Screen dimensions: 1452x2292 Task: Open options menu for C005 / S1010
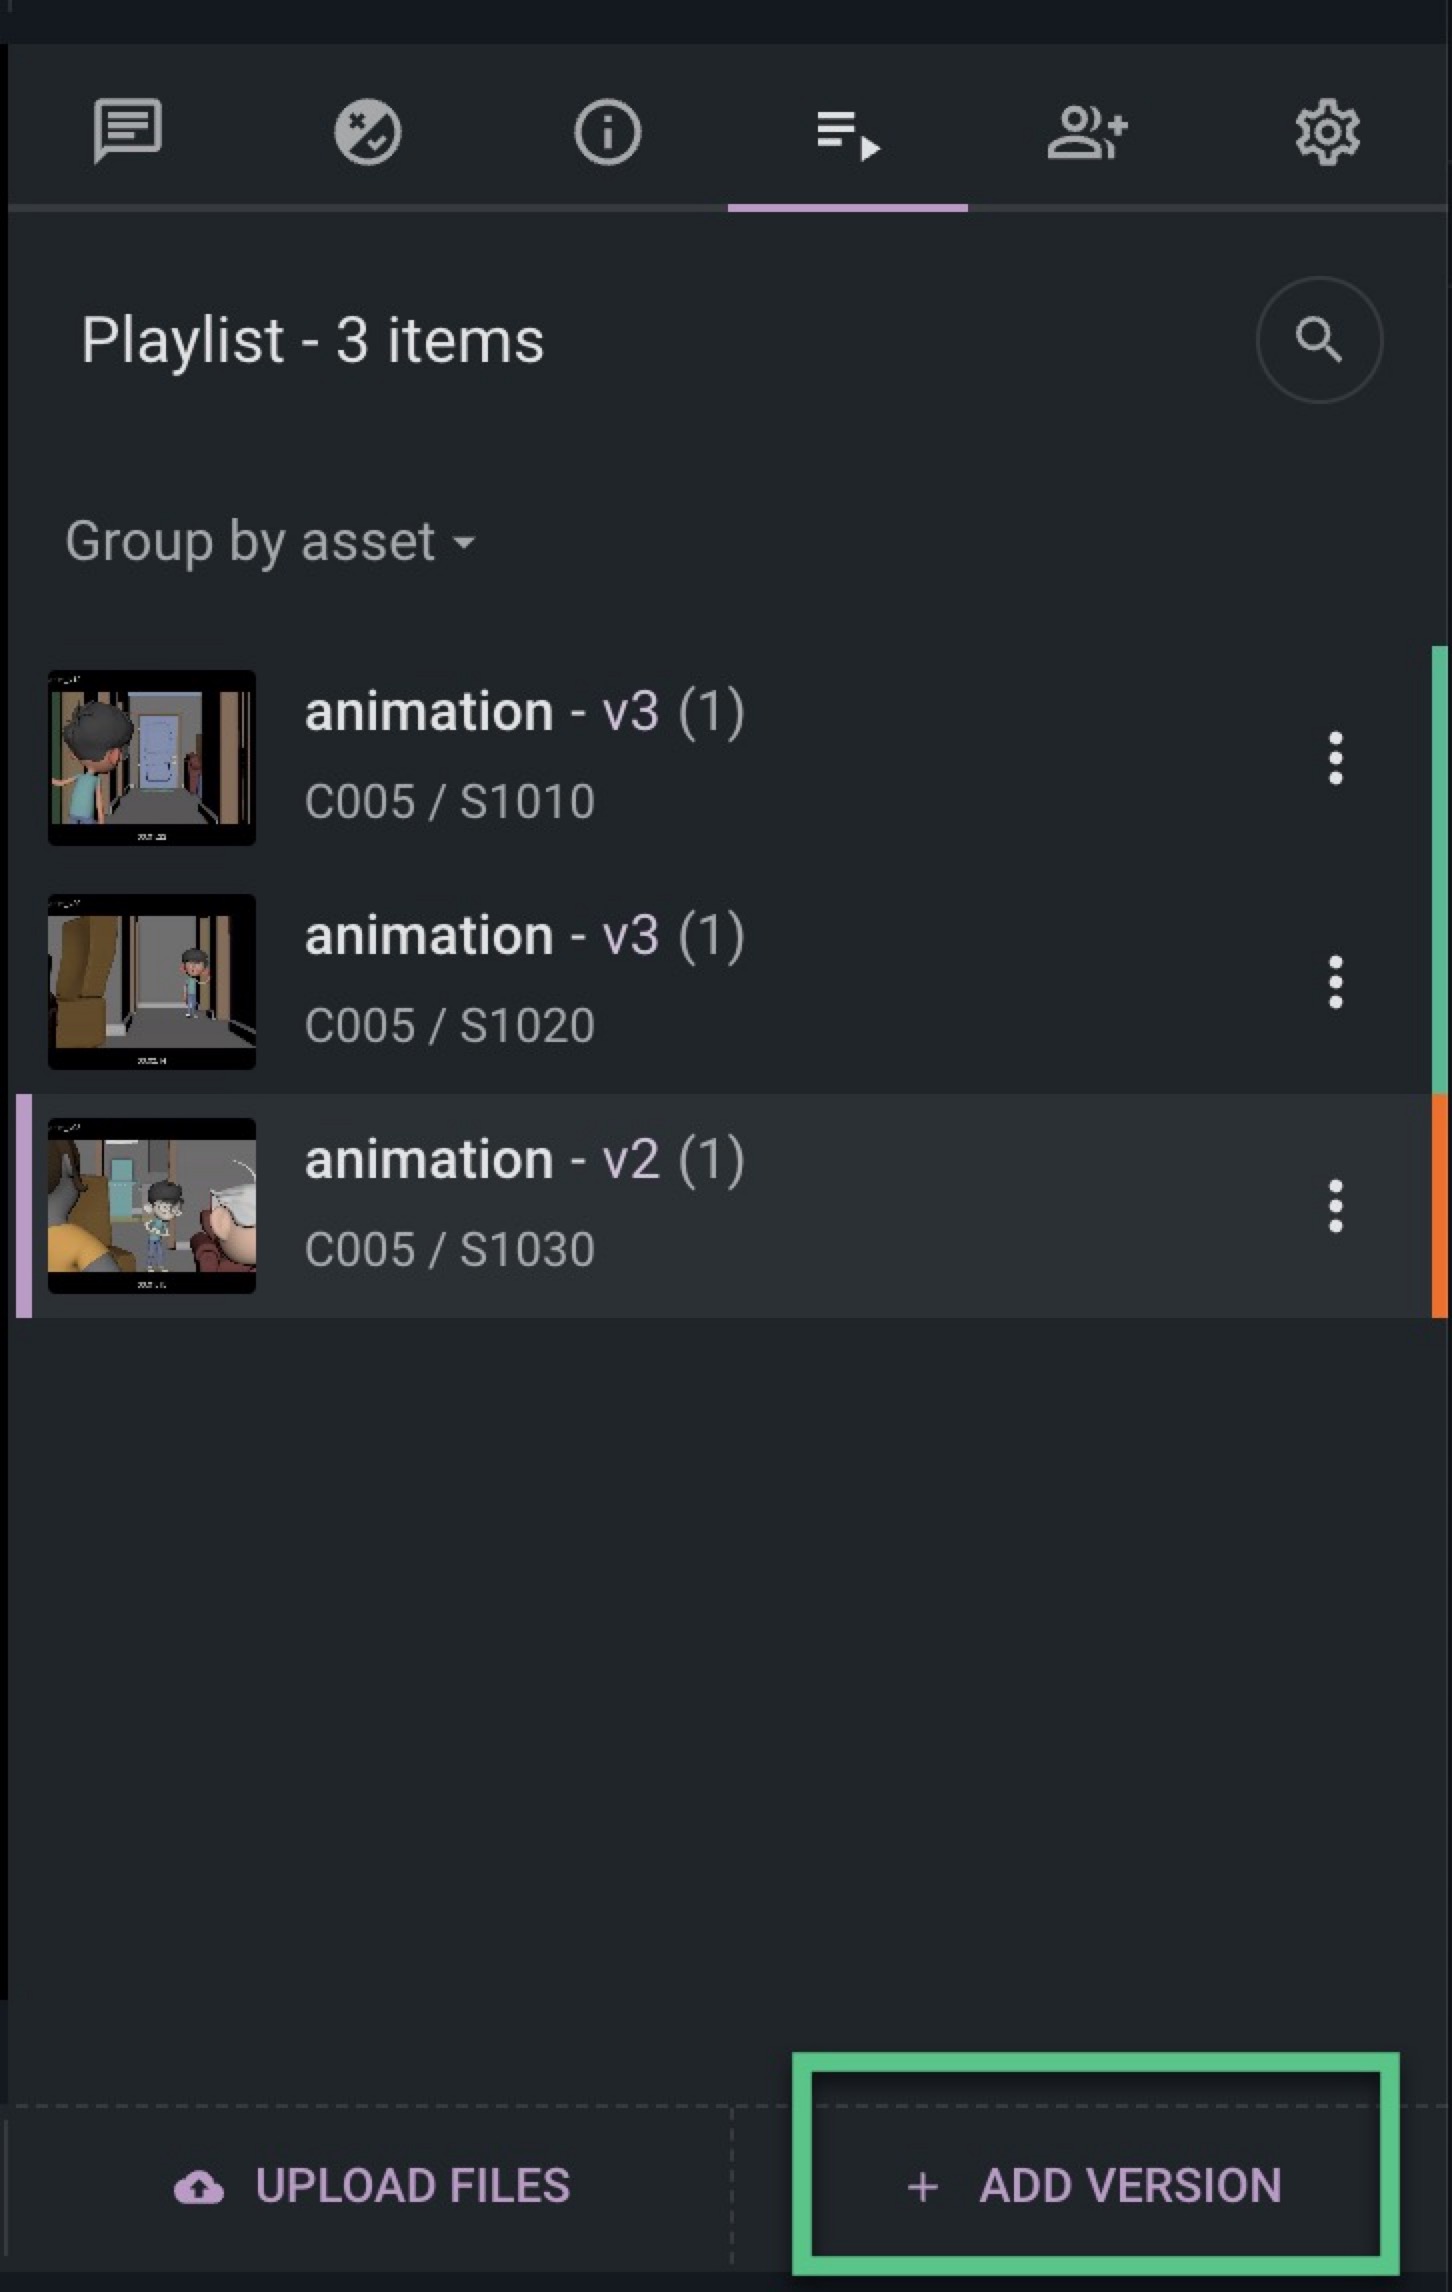1335,758
